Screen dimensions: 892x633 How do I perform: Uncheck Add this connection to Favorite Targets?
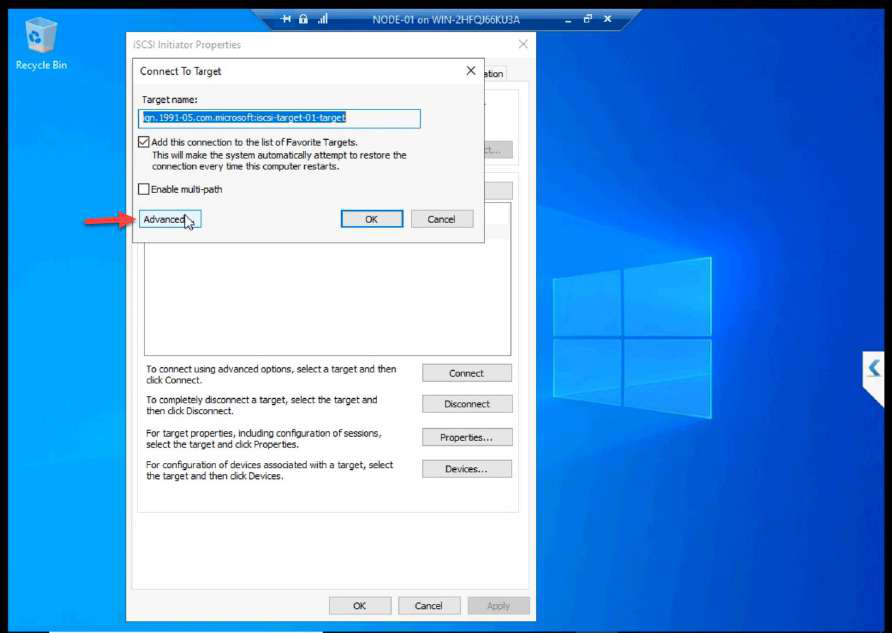click(144, 142)
